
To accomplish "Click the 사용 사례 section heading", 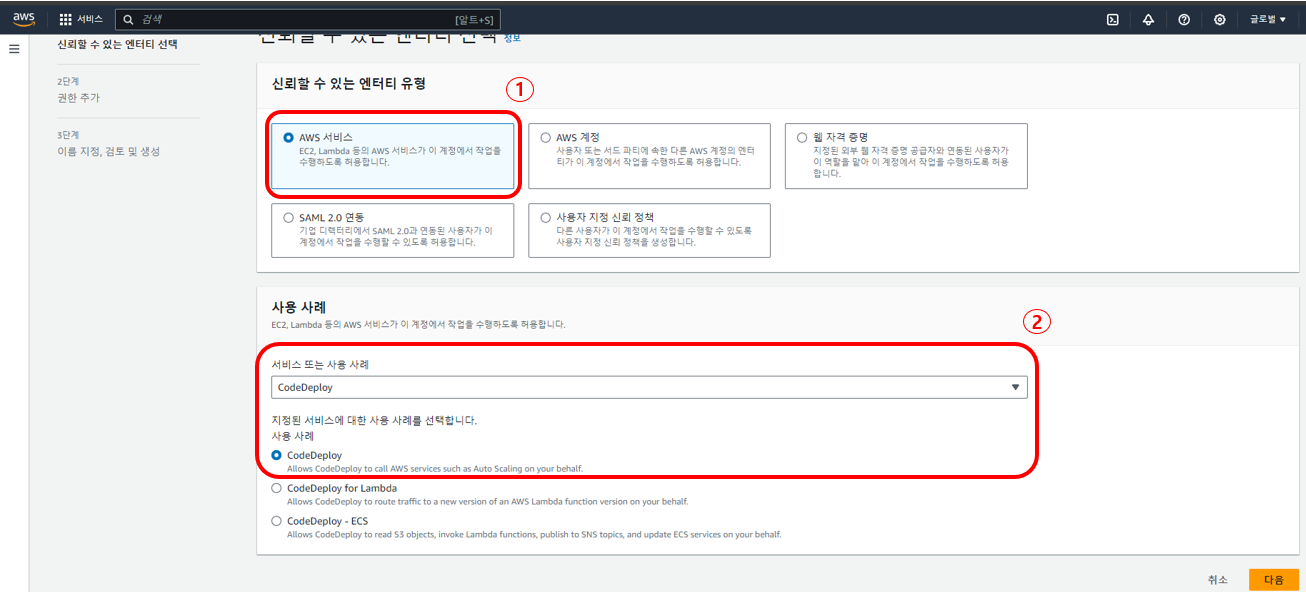I will (299, 307).
